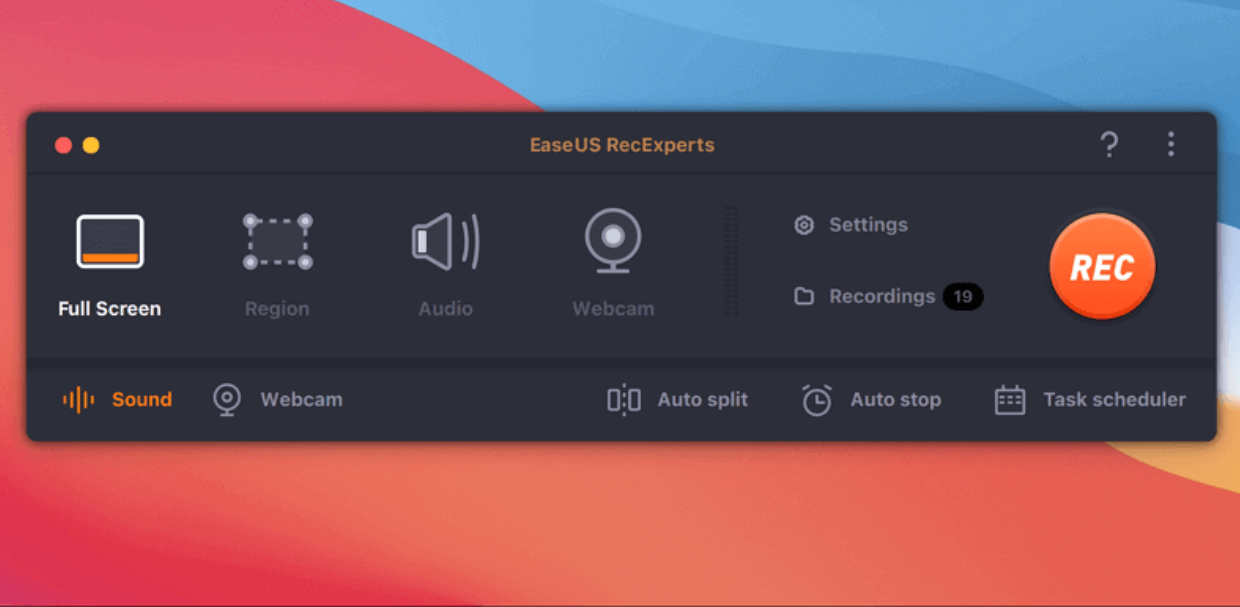Open help with the question mark icon
The image size is (1240, 607).
coord(1109,145)
